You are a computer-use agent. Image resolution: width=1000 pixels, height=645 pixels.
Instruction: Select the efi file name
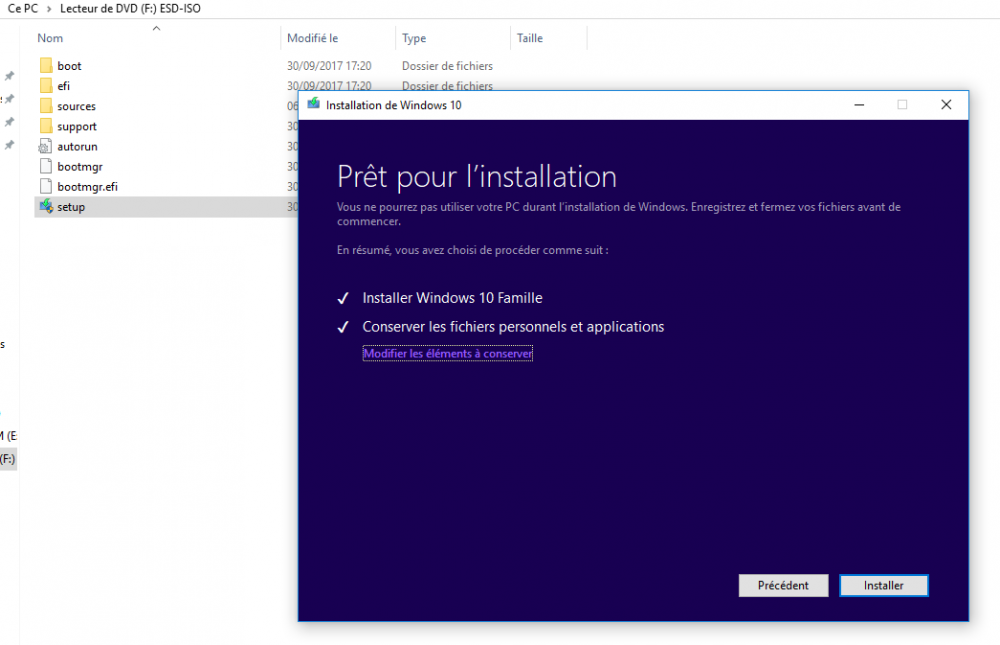coord(64,85)
